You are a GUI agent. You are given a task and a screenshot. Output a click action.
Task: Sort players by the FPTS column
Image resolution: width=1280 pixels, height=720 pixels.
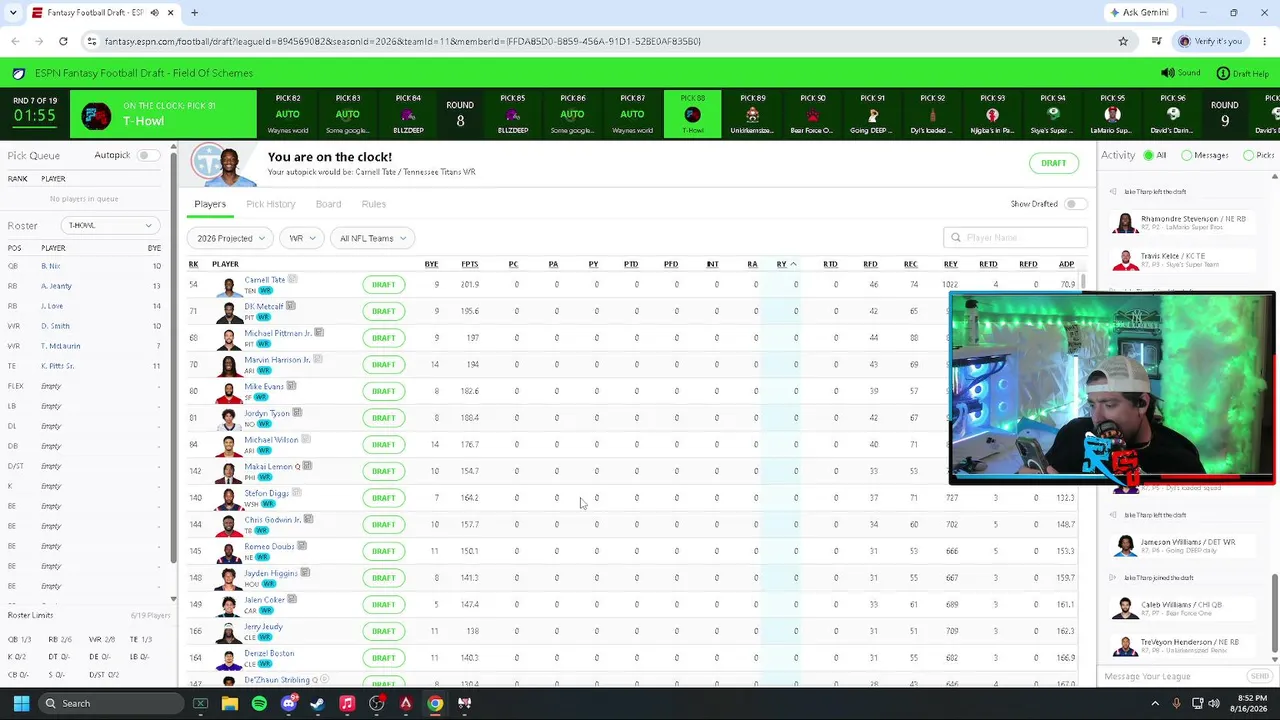(470, 264)
